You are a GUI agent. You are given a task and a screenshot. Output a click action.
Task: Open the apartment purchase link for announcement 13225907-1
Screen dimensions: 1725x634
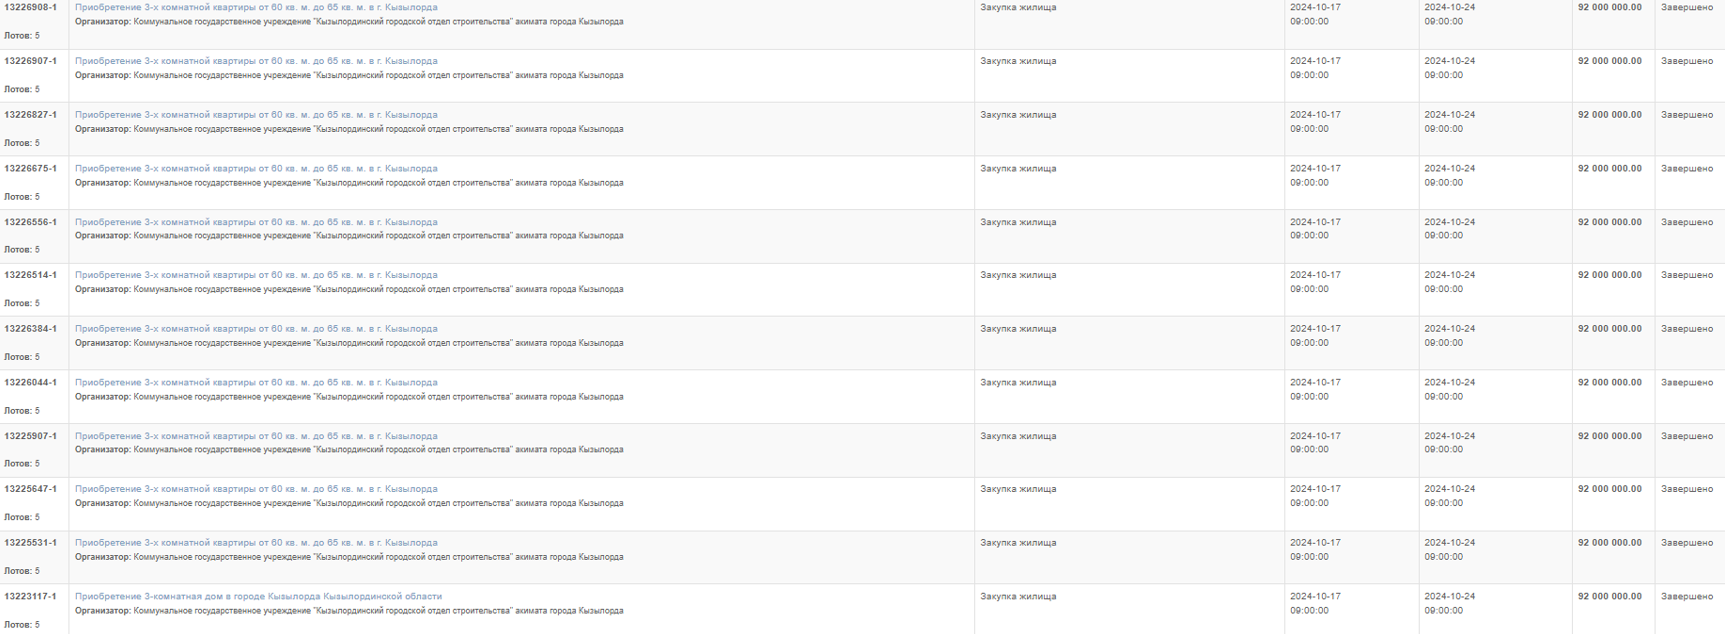tap(256, 436)
